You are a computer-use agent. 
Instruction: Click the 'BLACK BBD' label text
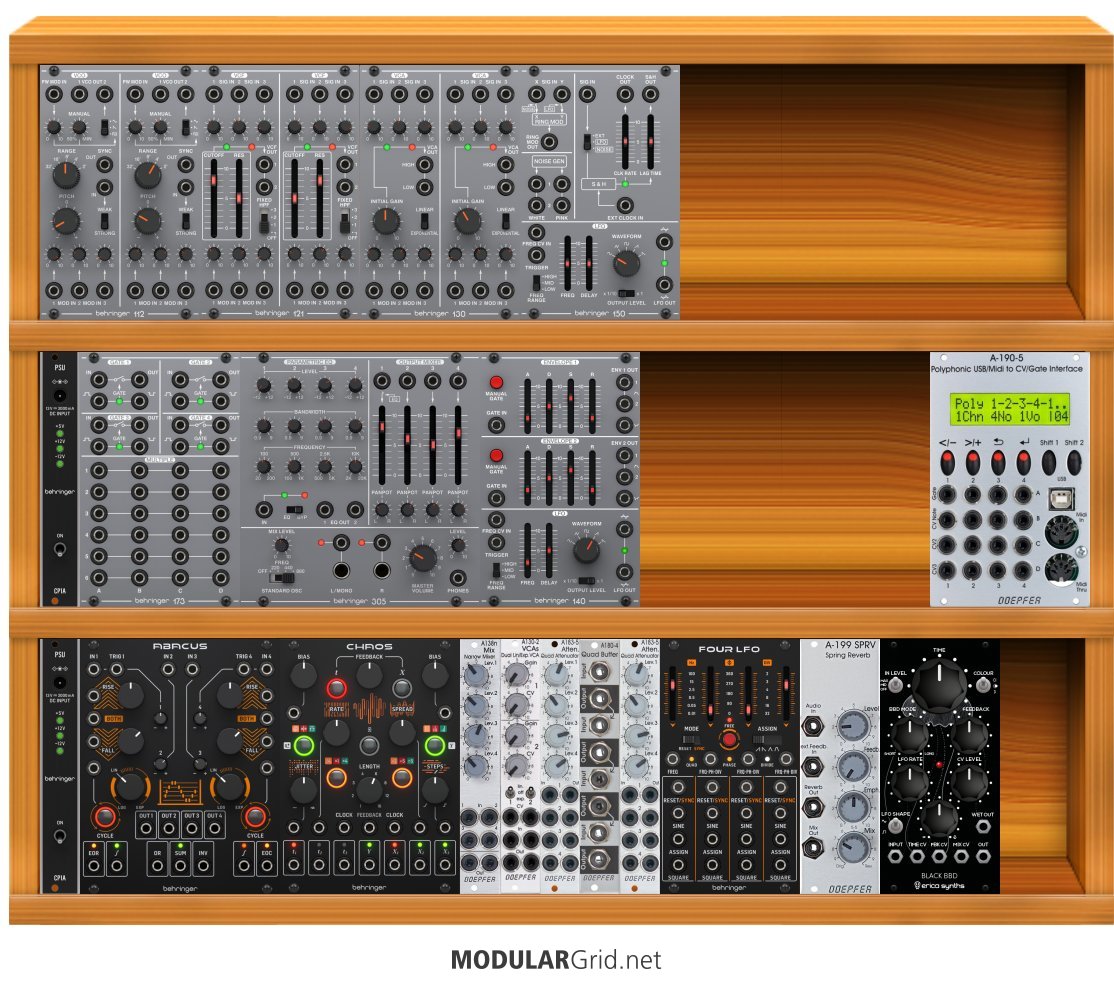pyautogui.click(x=939, y=876)
